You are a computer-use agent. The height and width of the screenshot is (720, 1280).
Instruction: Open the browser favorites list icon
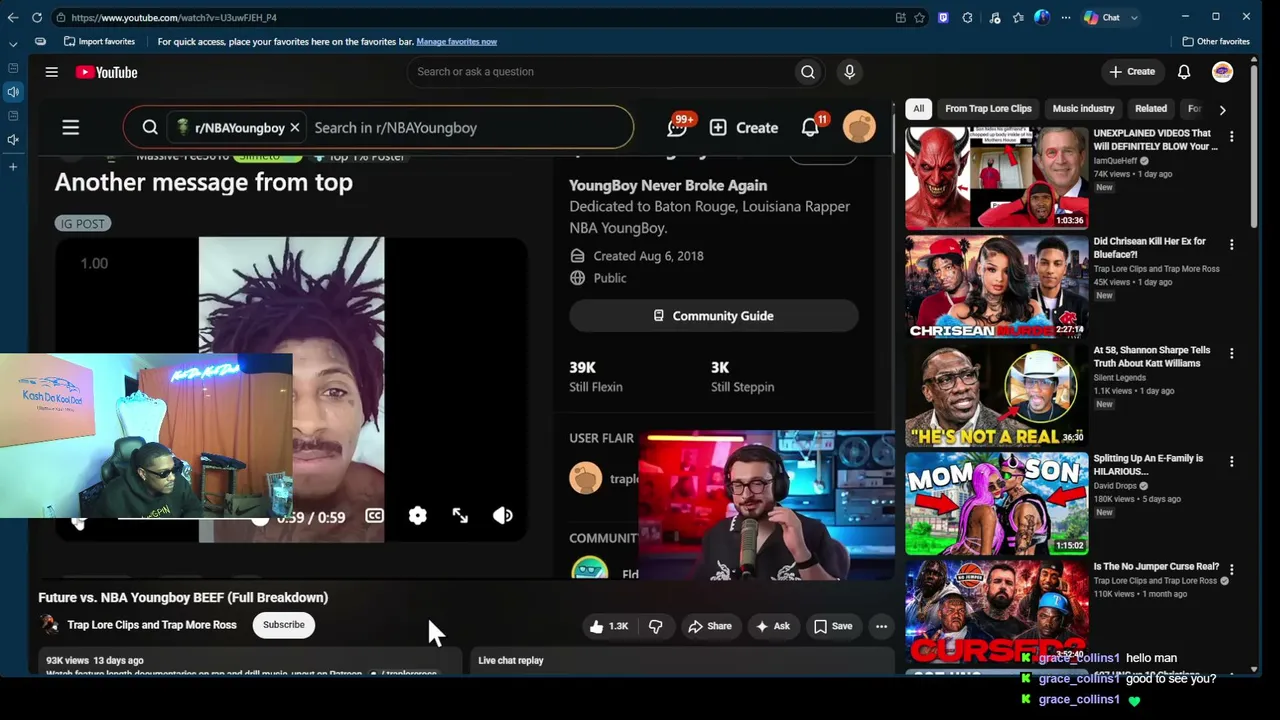coord(1018,17)
